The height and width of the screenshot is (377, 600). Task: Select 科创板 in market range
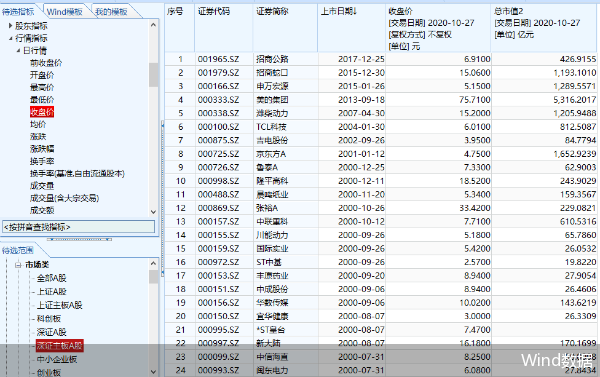pyautogui.click(x=49, y=318)
